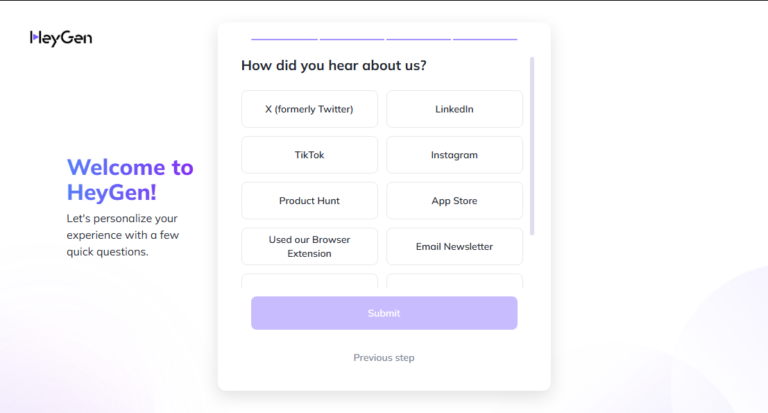Viewport: 768px width, 413px height.
Task: Select the Instagram option
Action: pos(454,155)
